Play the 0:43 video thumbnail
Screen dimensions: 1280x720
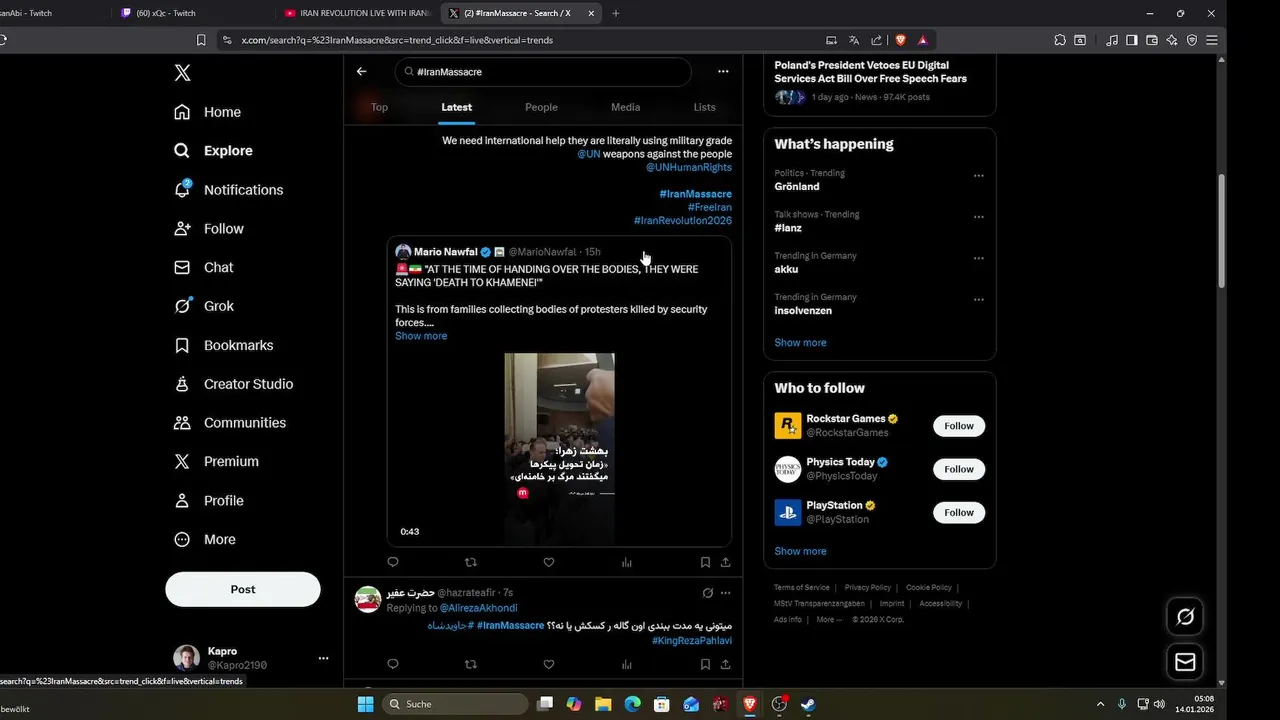click(x=559, y=449)
